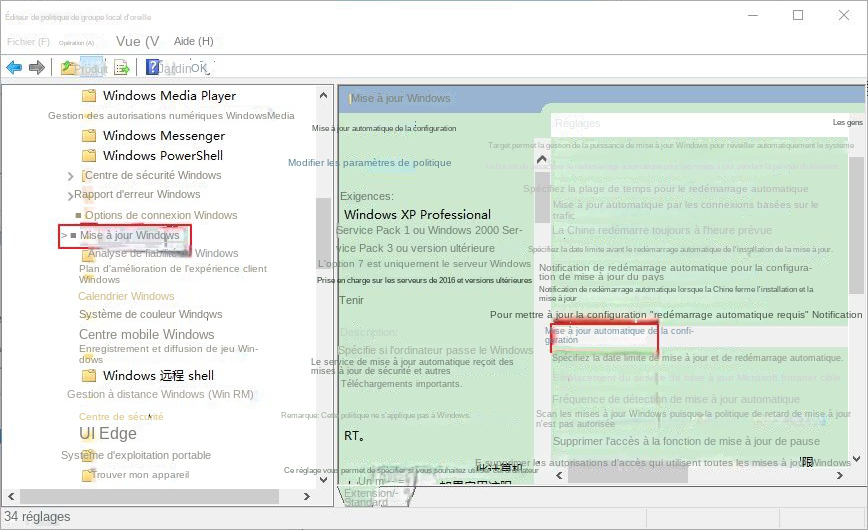Viewport: 868px width, 530px height.
Task: Click the Réglages column header
Action: 577,123
